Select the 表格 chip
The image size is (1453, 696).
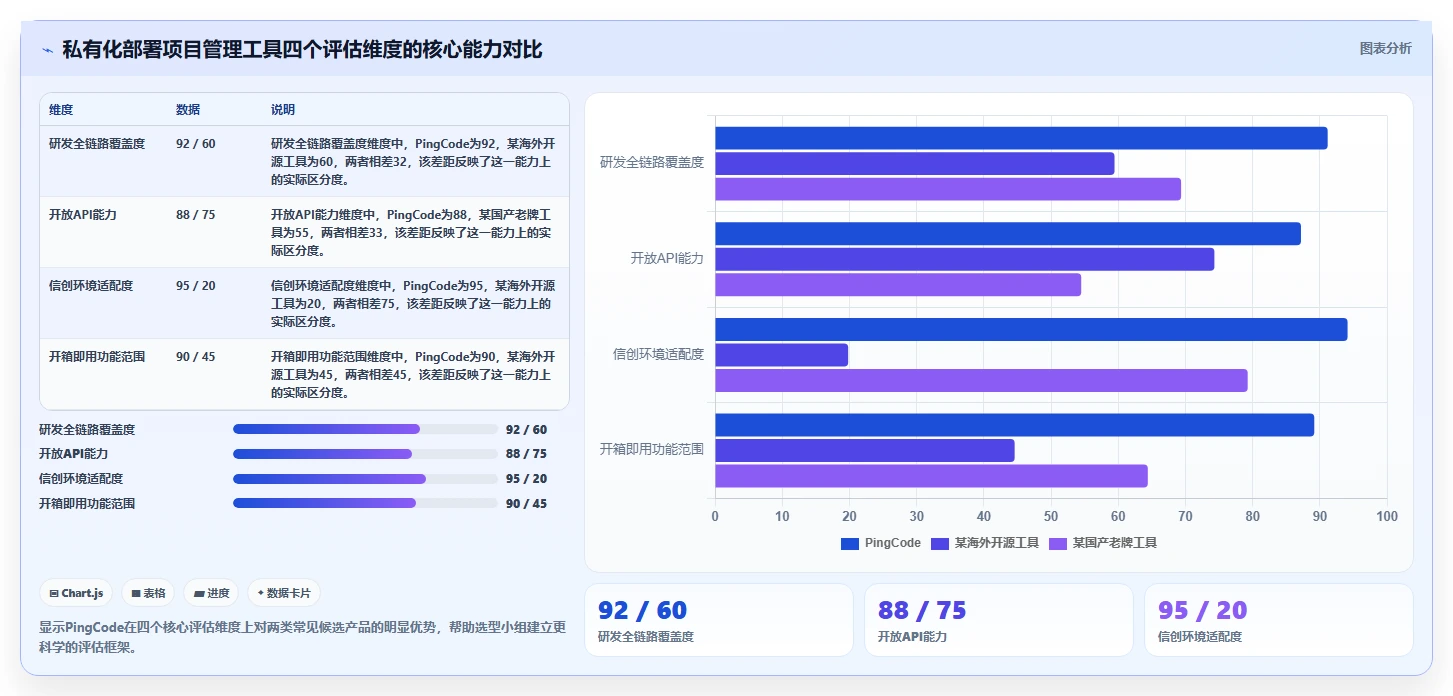(148, 593)
